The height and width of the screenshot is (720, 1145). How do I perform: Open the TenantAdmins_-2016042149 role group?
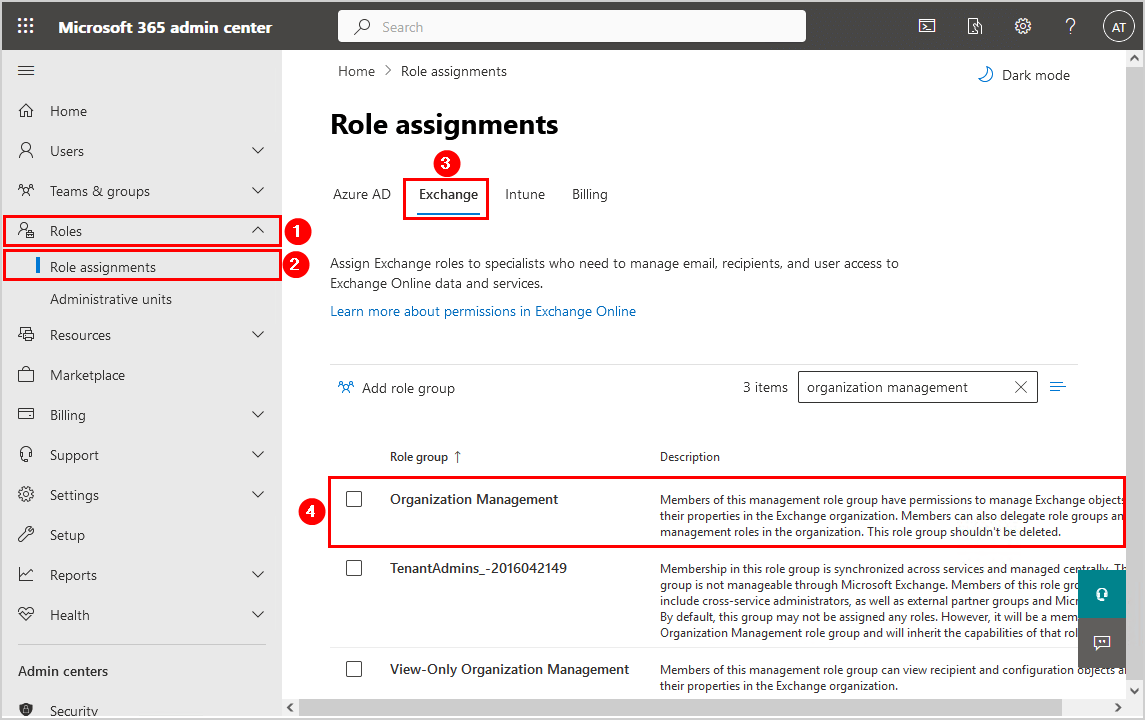[478, 568]
